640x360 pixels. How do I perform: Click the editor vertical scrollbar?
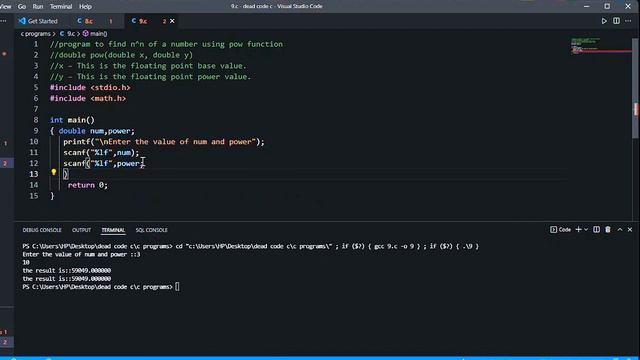tap(636, 88)
